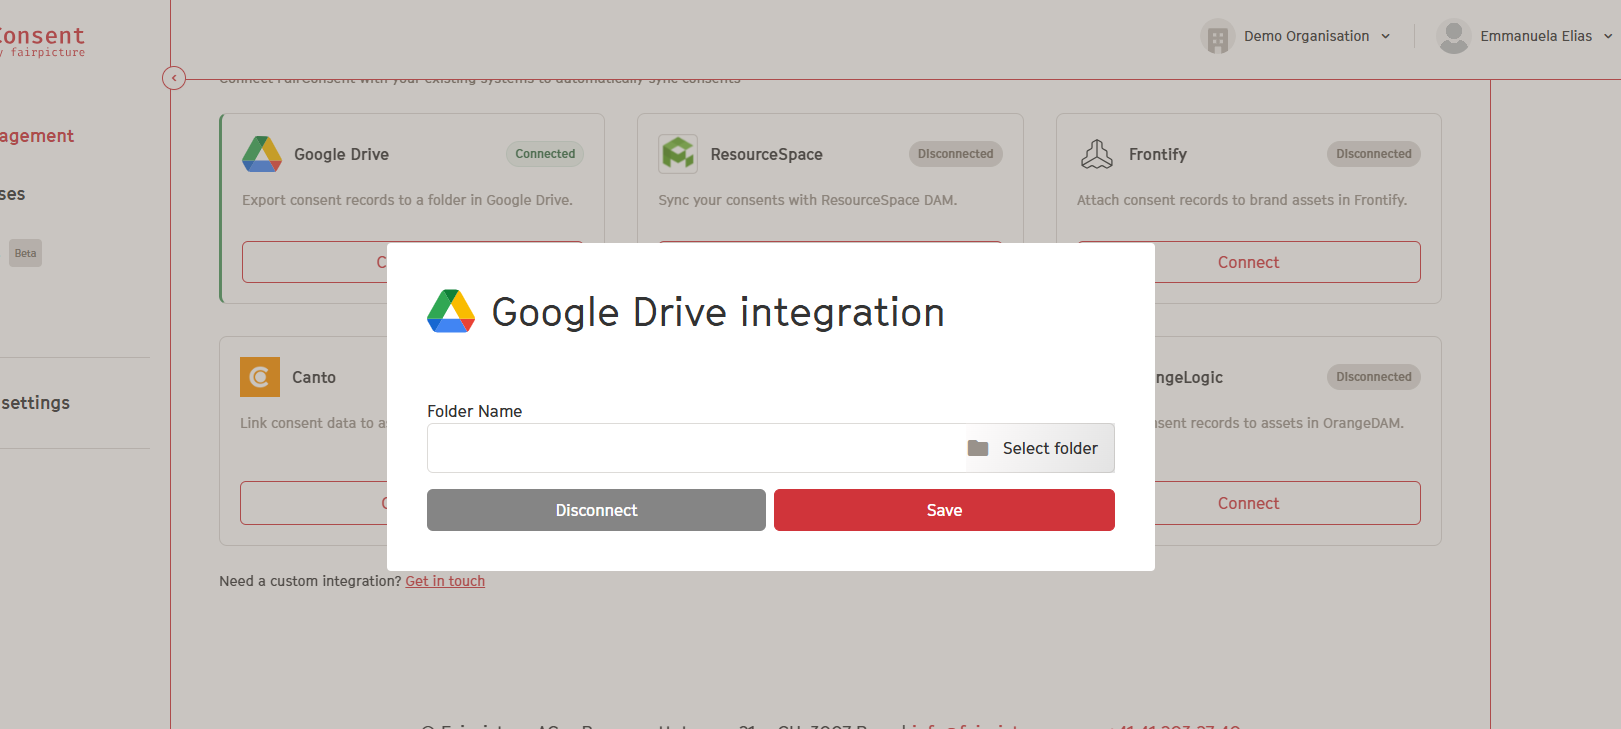Save the Google Drive integration
The image size is (1621, 729).
pyautogui.click(x=944, y=510)
